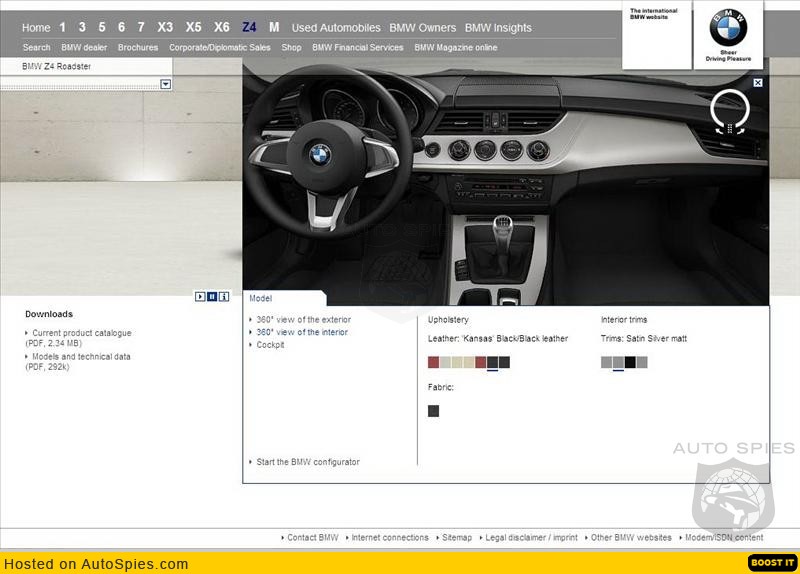Select the first red leather swatch
The height and width of the screenshot is (574, 800).
433,362
